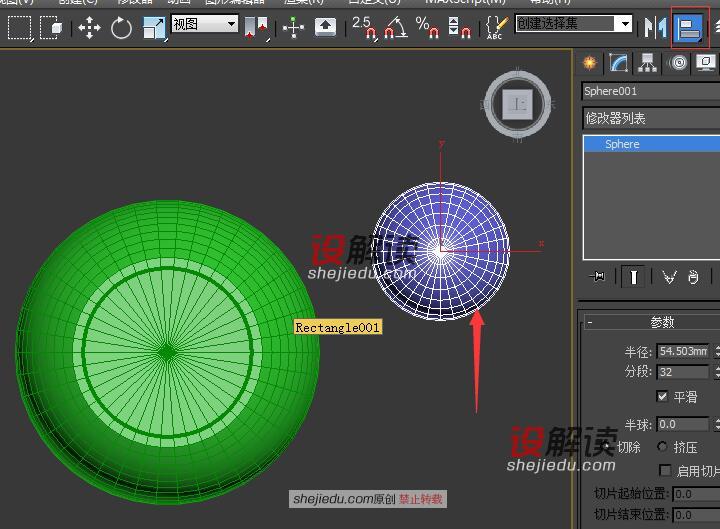Screen dimensions: 720x529
Task: Activate the Select and Move tool
Action: click(89, 28)
